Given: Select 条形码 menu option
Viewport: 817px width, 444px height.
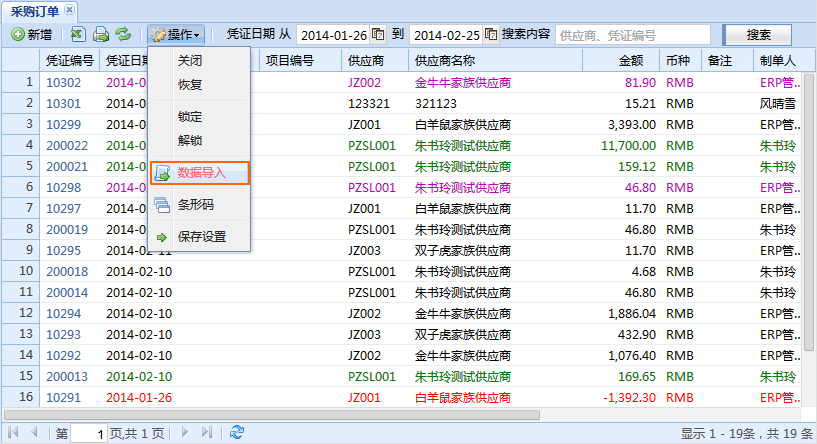Looking at the screenshot, I should (195, 205).
